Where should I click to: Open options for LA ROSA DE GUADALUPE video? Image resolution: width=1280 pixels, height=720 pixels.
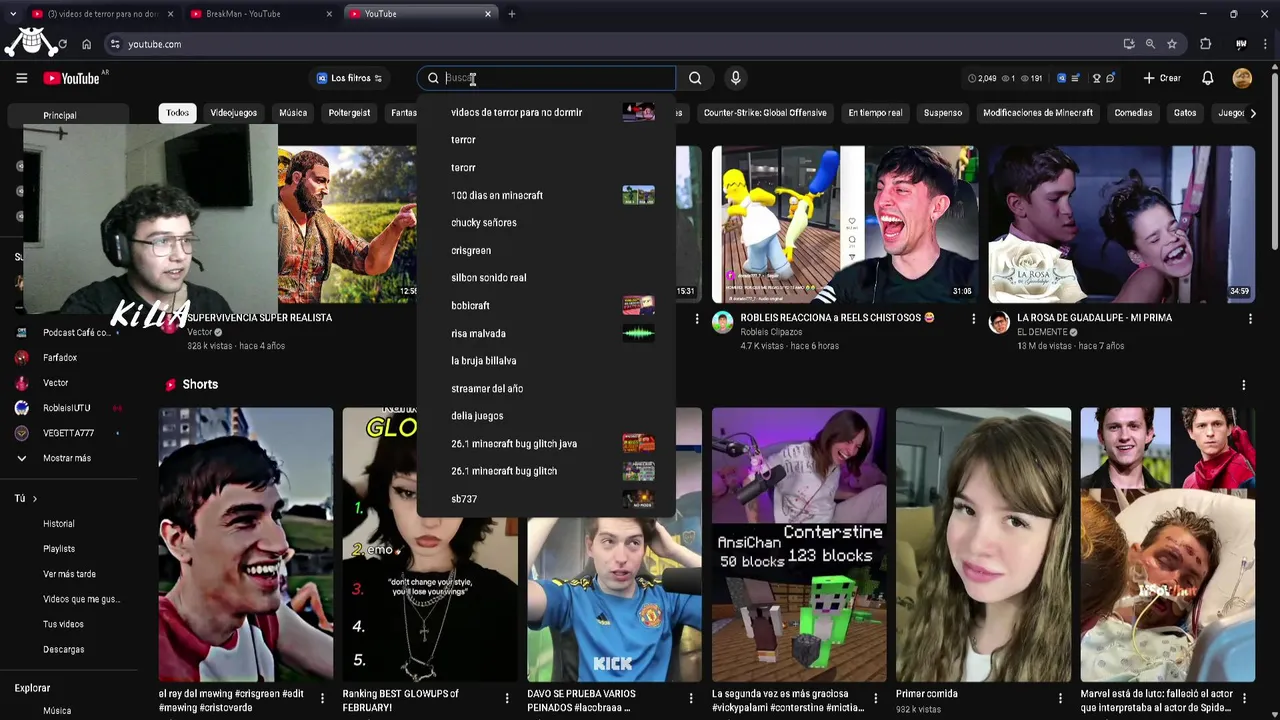1250,319
